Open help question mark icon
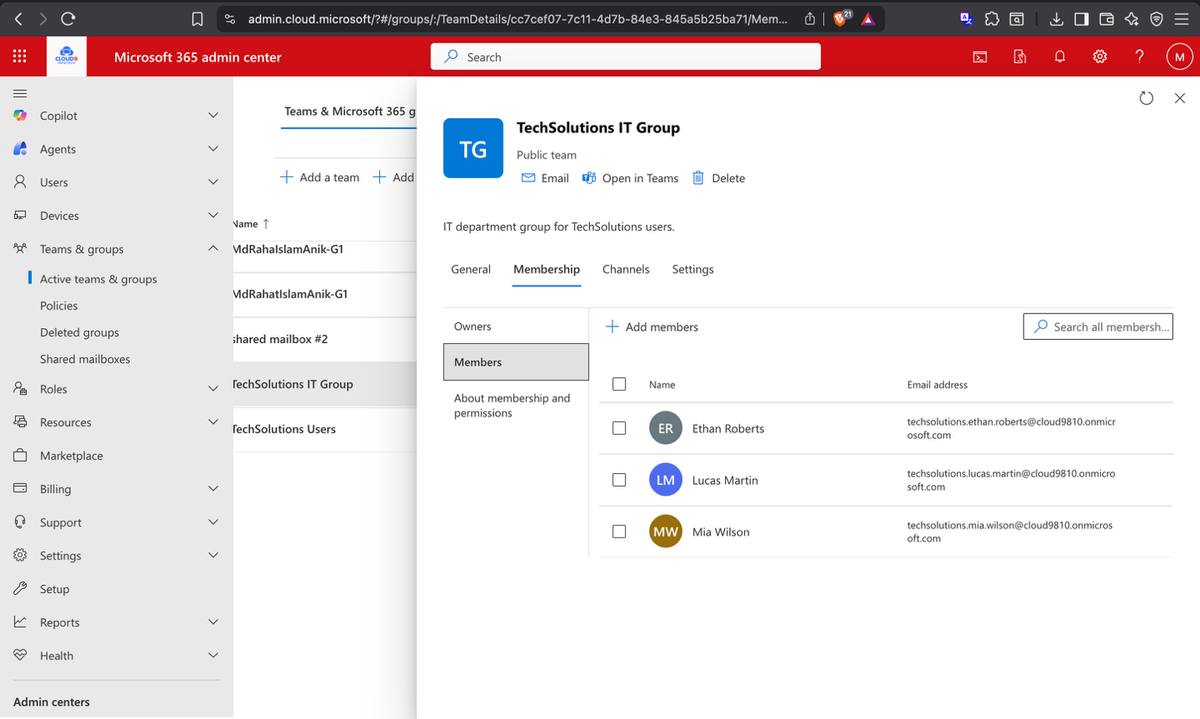Image resolution: width=1200 pixels, height=719 pixels. 1139,57
